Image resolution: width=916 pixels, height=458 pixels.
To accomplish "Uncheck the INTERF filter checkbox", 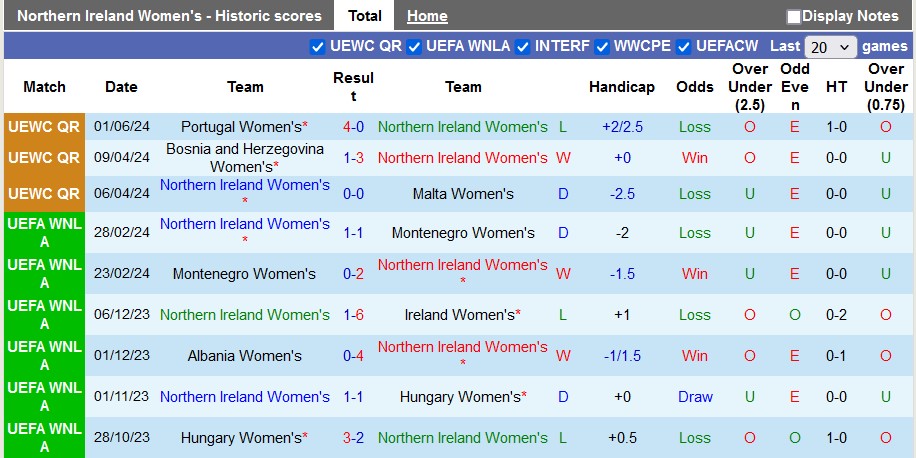I will pyautogui.click(x=523, y=47).
